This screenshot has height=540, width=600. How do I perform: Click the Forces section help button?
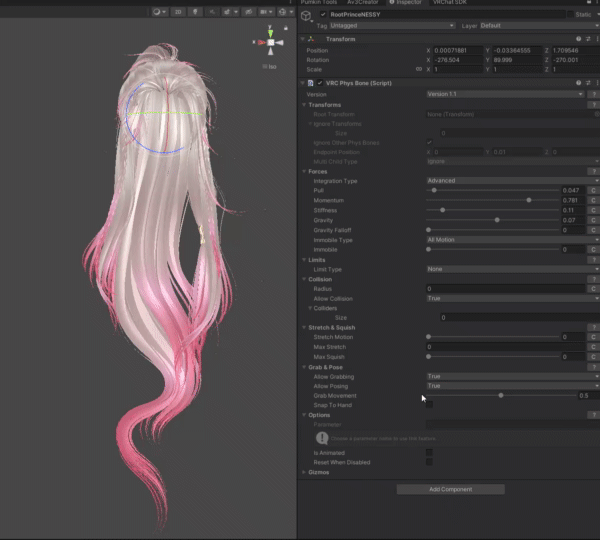(594, 171)
